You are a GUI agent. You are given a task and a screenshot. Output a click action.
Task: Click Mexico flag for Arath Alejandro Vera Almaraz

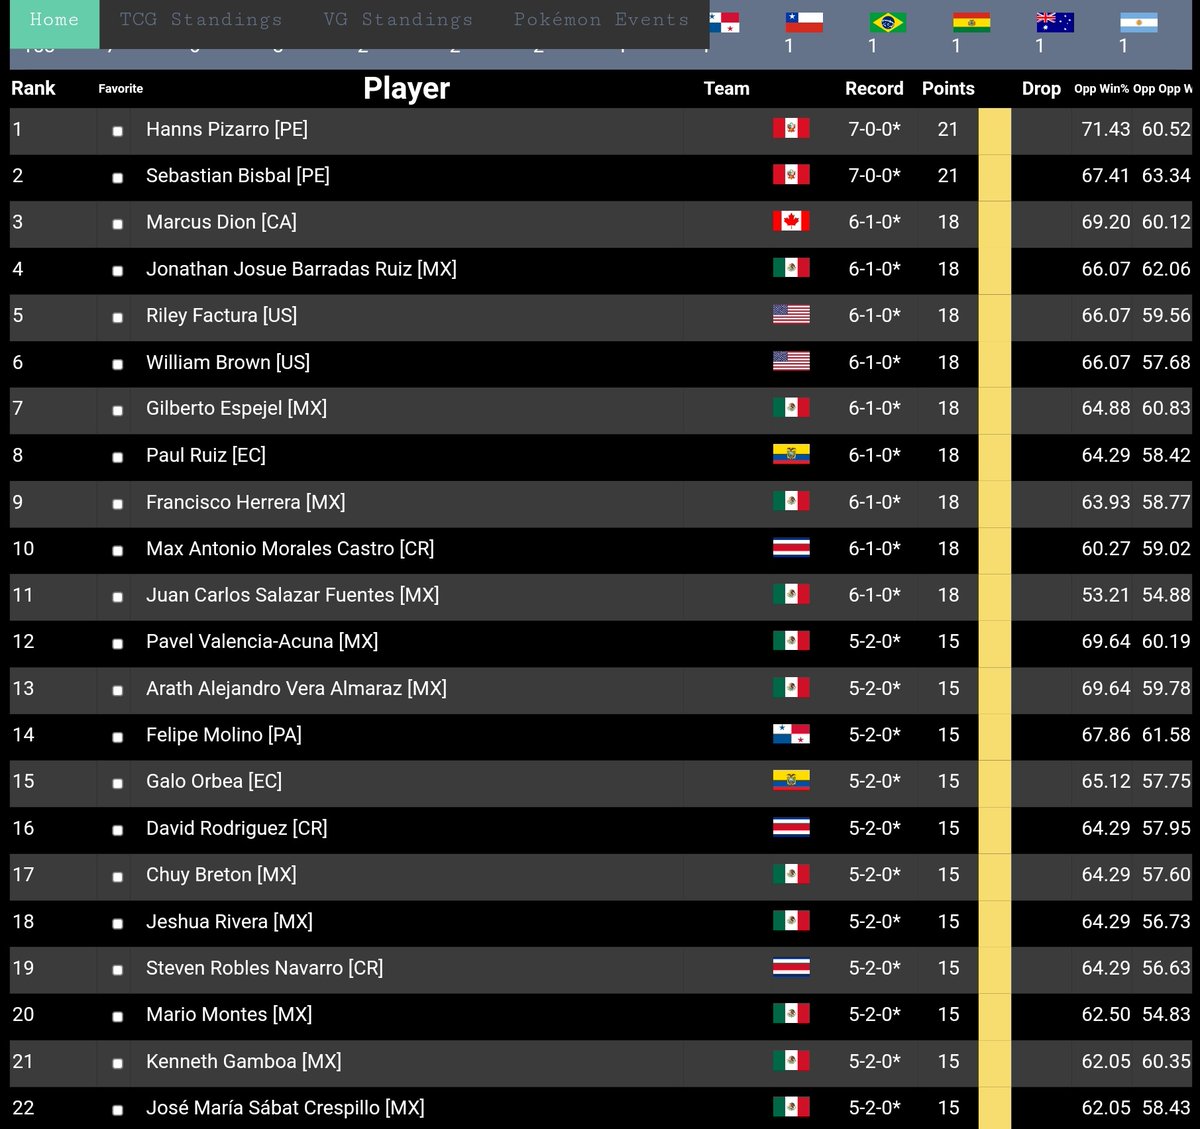[791, 688]
